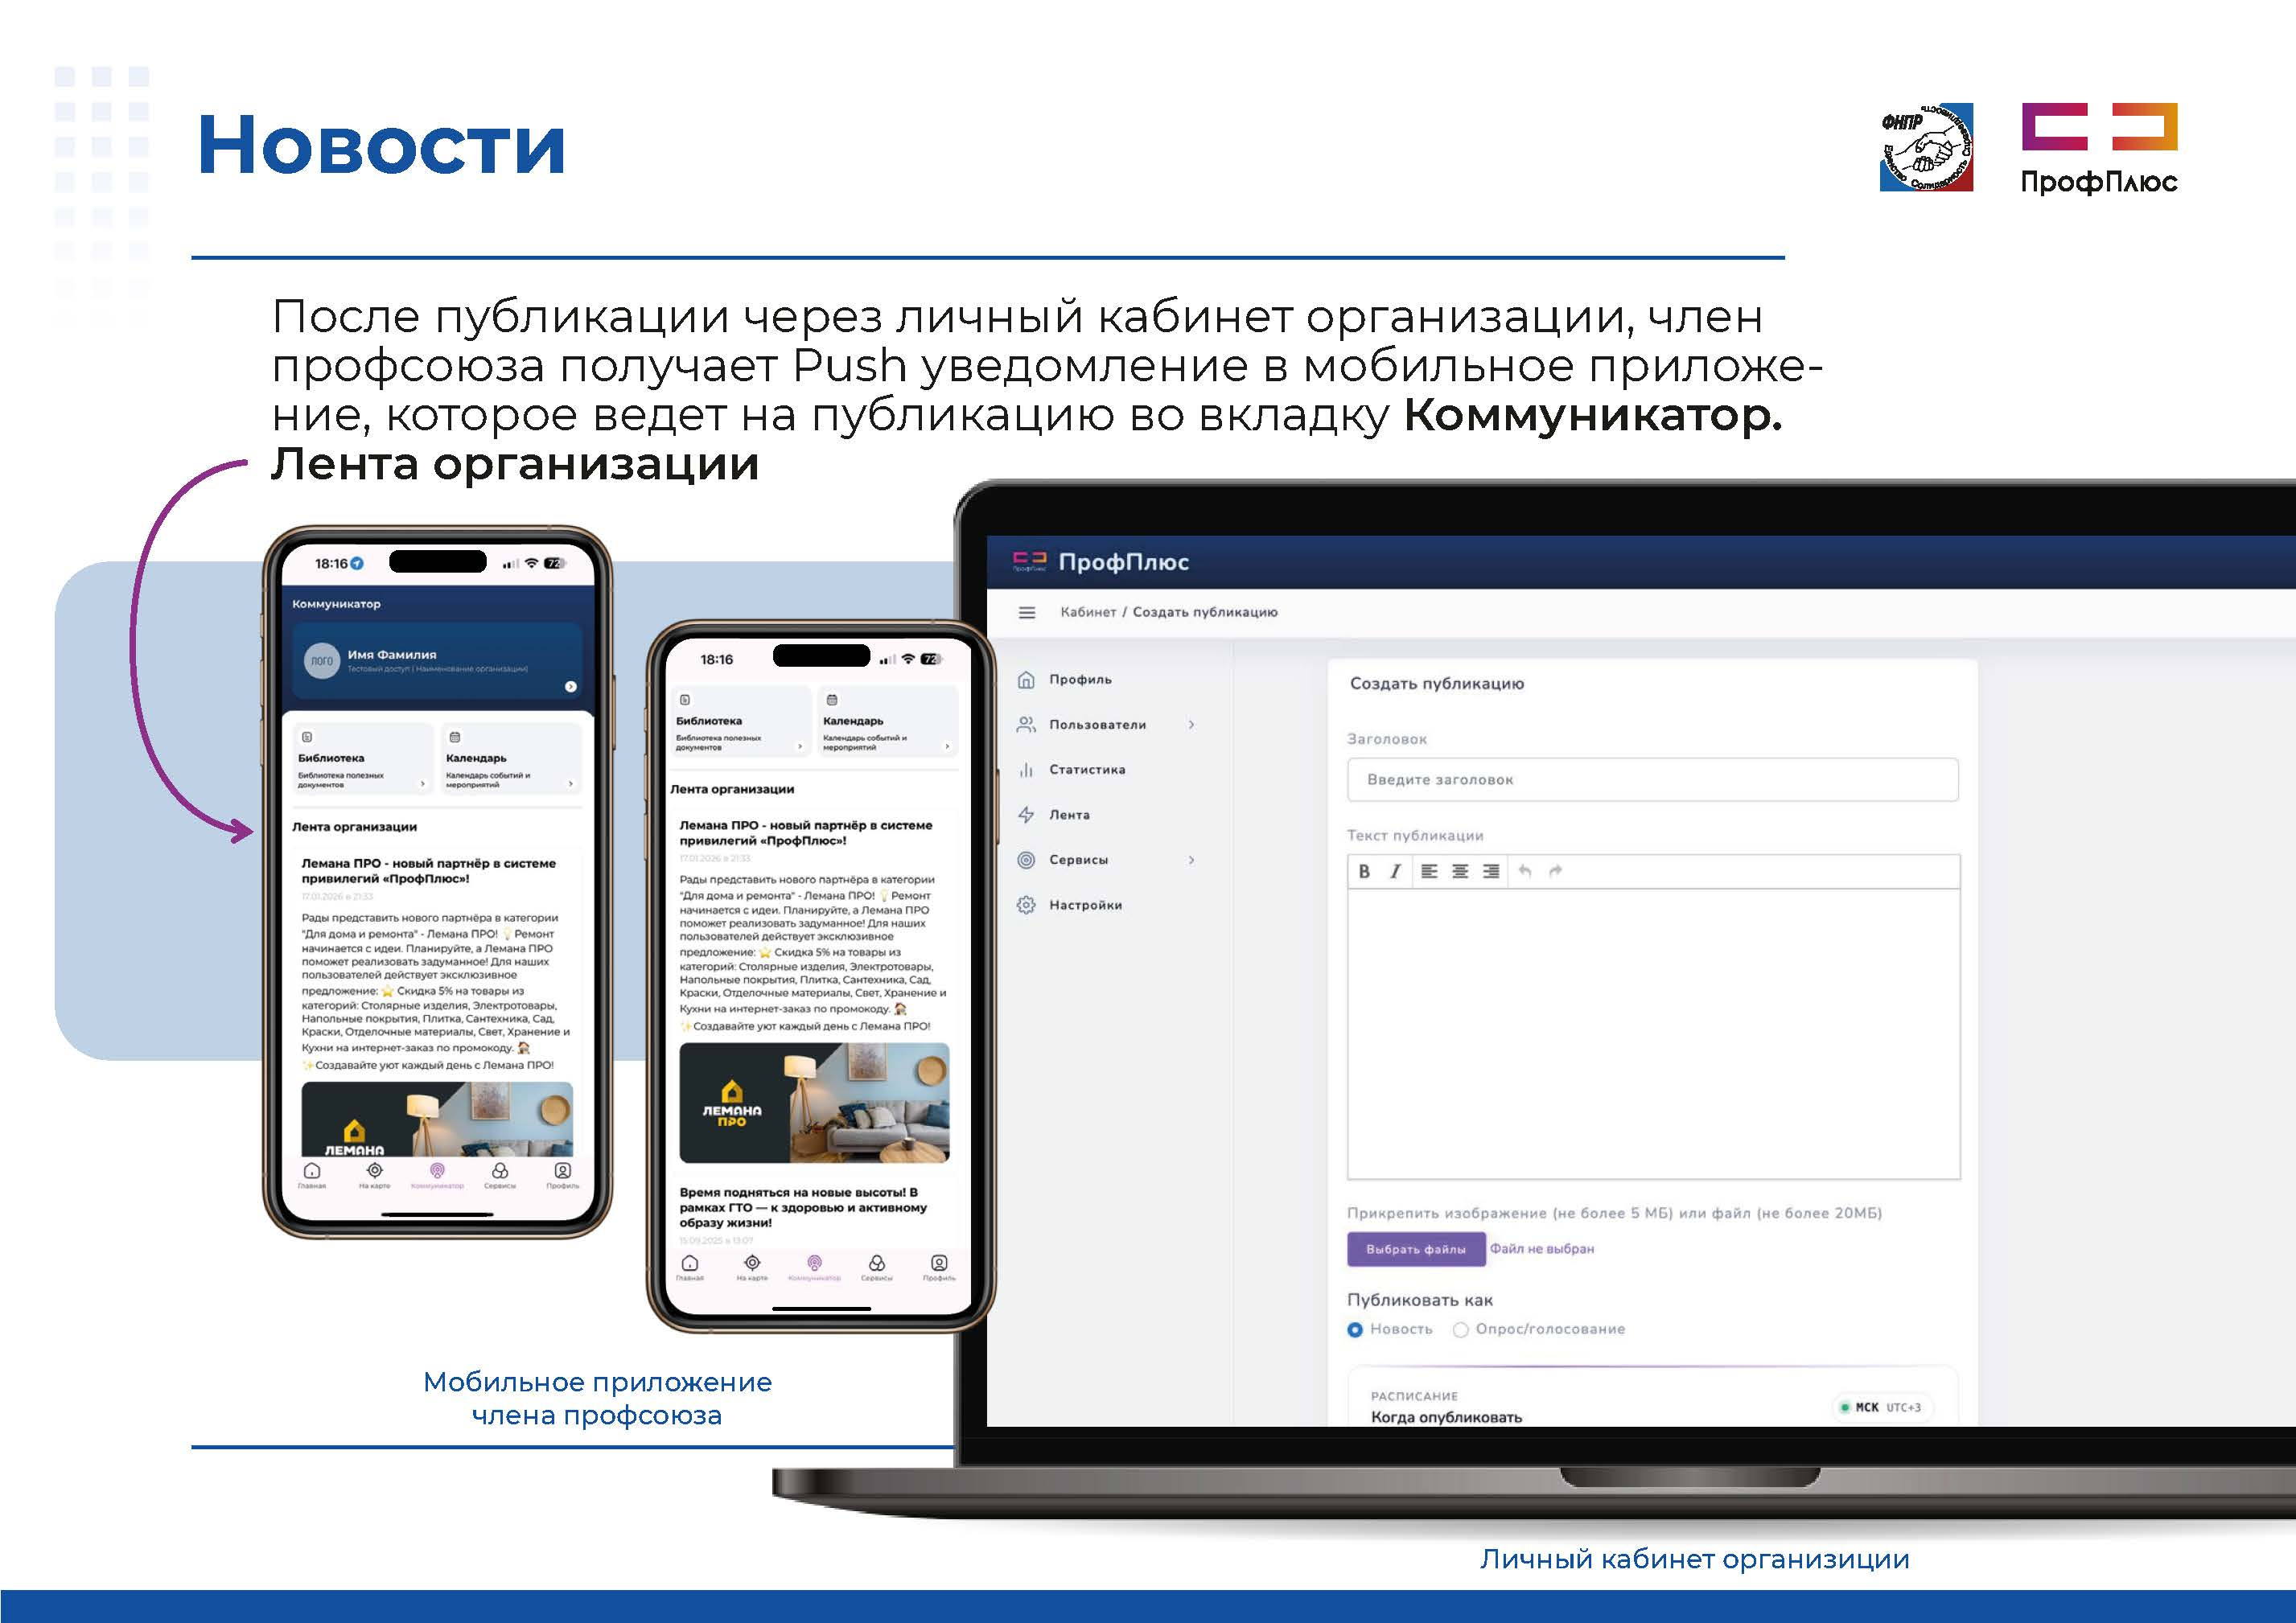Click the 'Публиковать как' label
Viewport: 2296px width, 1623px height.
(x=1420, y=1300)
